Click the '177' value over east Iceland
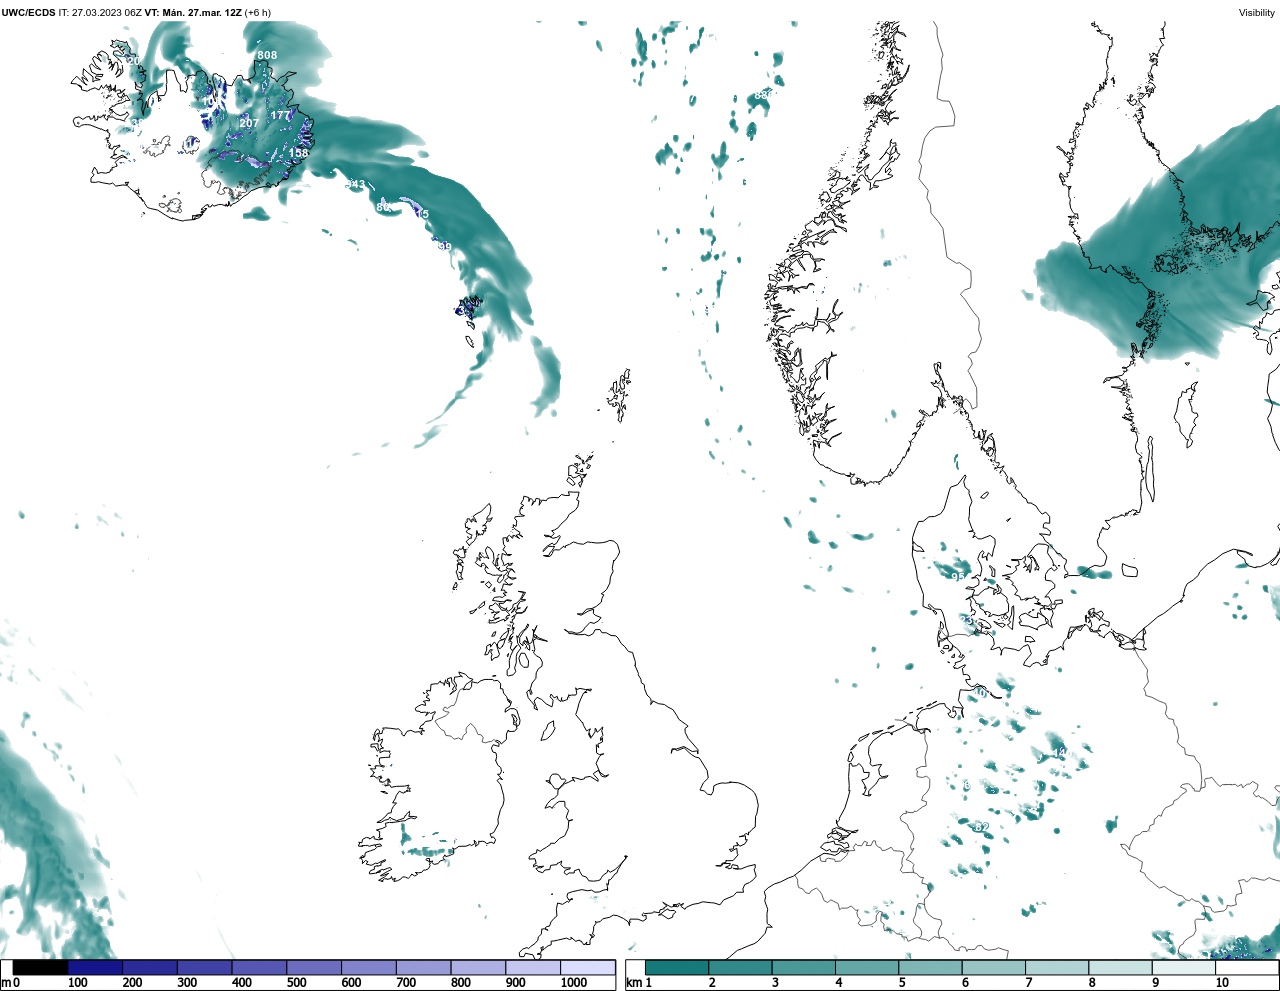Viewport: 1280px width, 991px height. coord(280,115)
